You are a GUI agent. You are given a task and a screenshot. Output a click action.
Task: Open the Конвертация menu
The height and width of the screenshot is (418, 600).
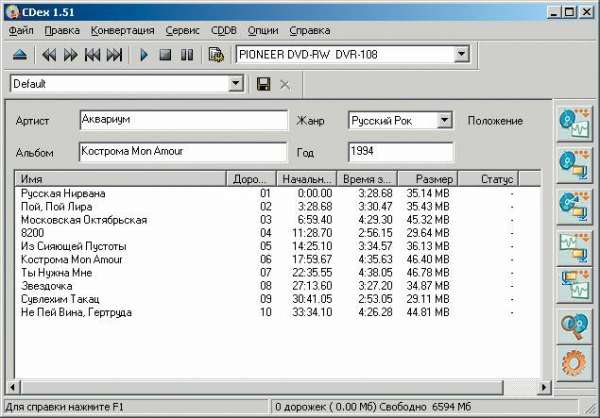point(124,31)
